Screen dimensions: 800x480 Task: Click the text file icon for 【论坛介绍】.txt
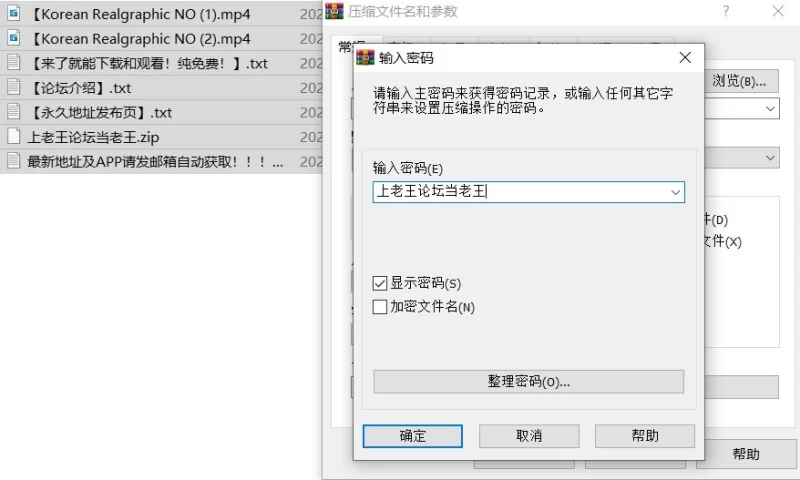(14, 87)
